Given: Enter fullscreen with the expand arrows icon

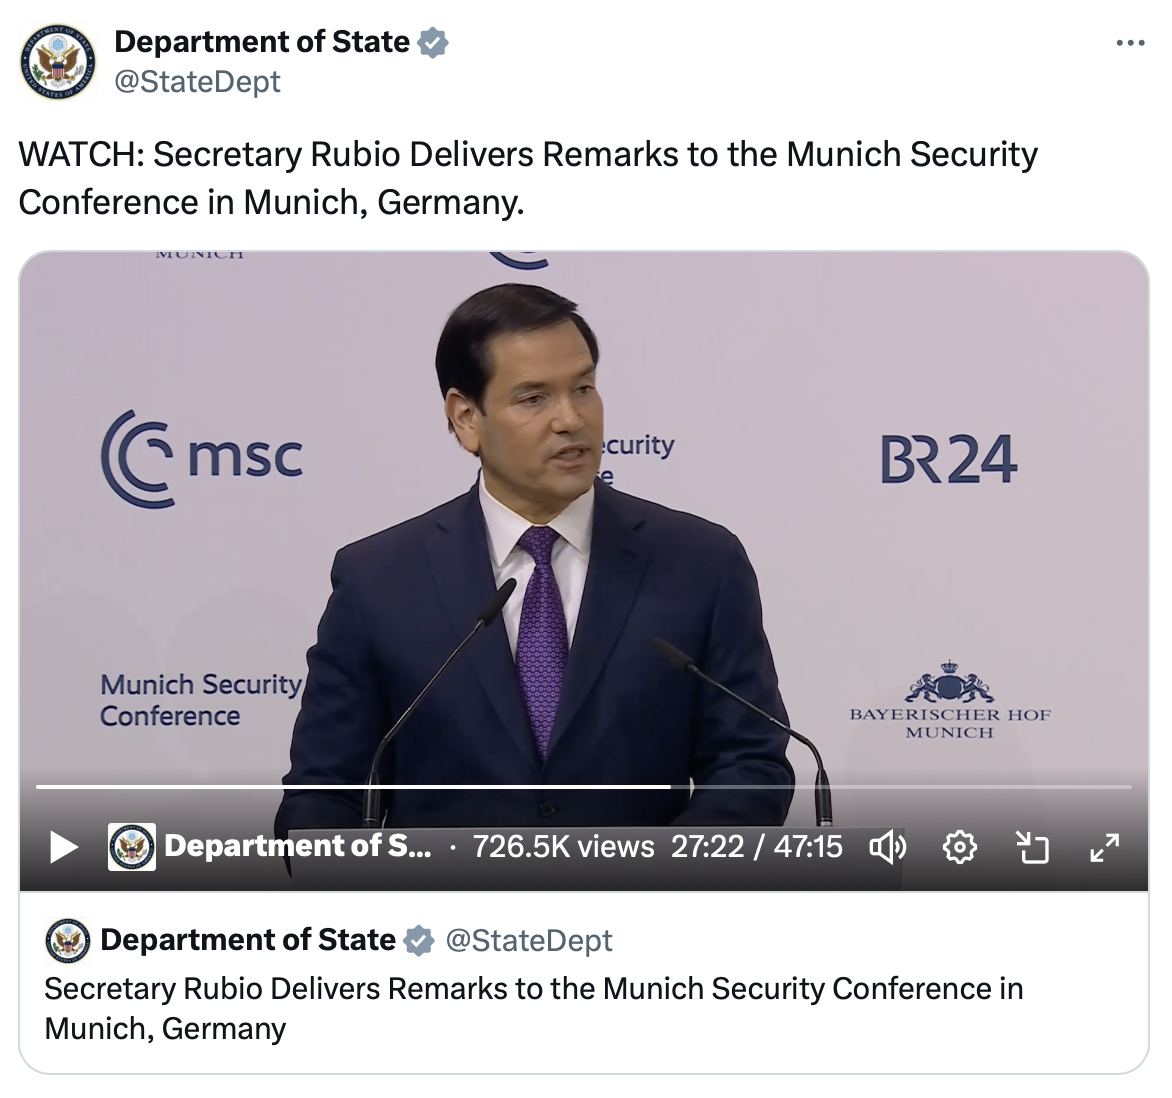Looking at the screenshot, I should point(1105,848).
